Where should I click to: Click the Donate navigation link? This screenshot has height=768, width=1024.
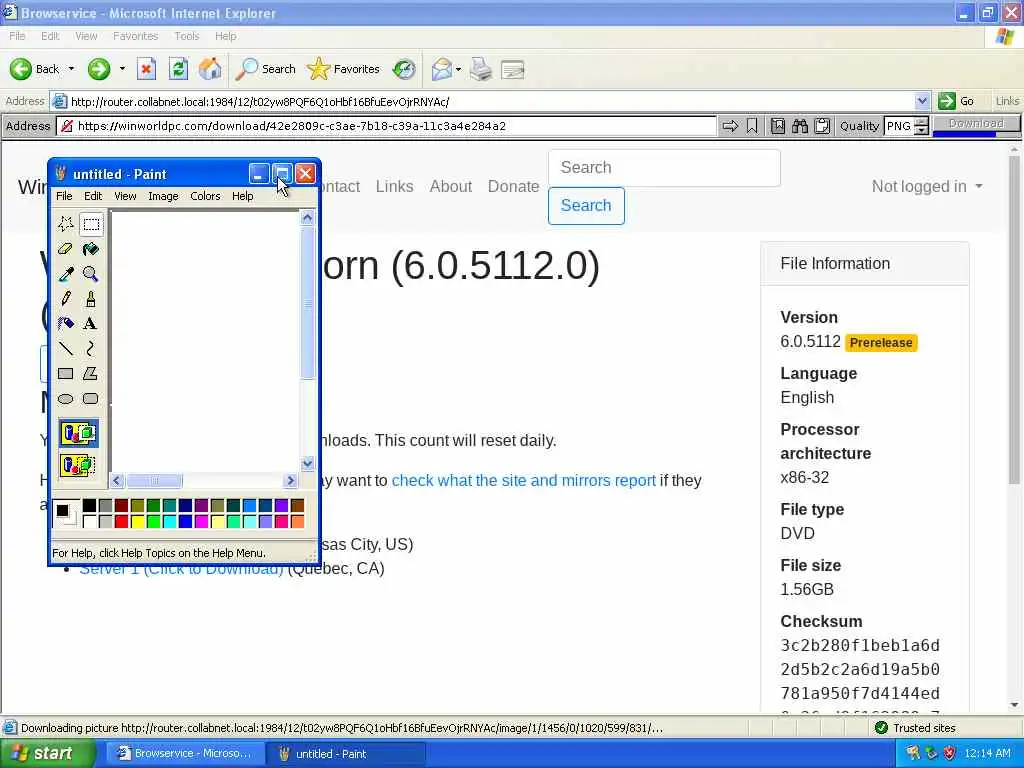[x=513, y=186]
